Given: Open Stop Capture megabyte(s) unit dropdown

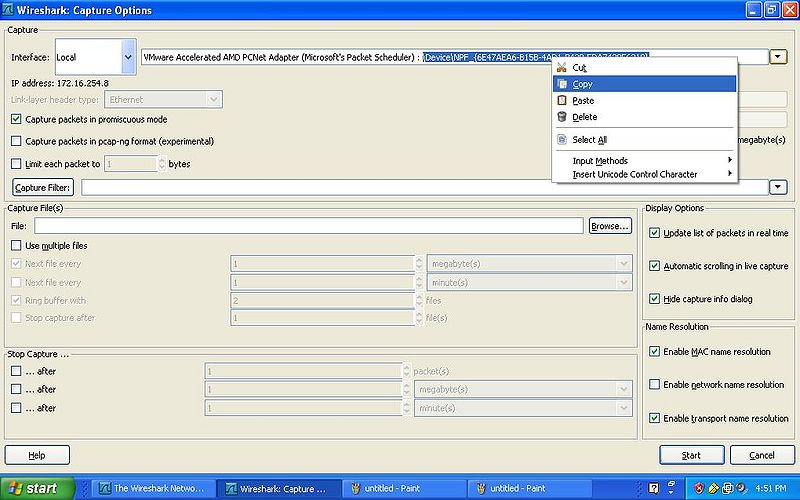Looking at the screenshot, I should tap(523, 389).
